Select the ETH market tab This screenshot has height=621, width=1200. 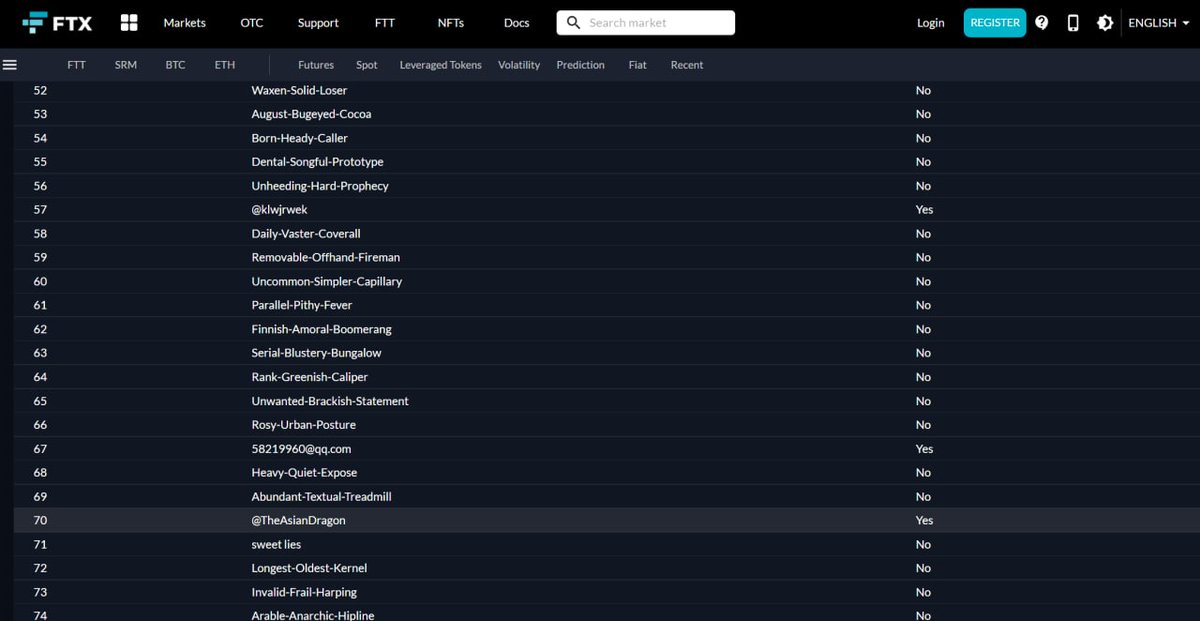pyautogui.click(x=225, y=65)
